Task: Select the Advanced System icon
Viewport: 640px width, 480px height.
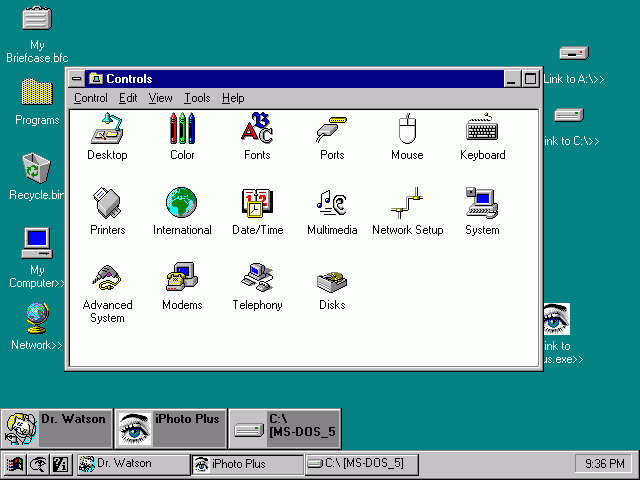Action: pyautogui.click(x=107, y=278)
